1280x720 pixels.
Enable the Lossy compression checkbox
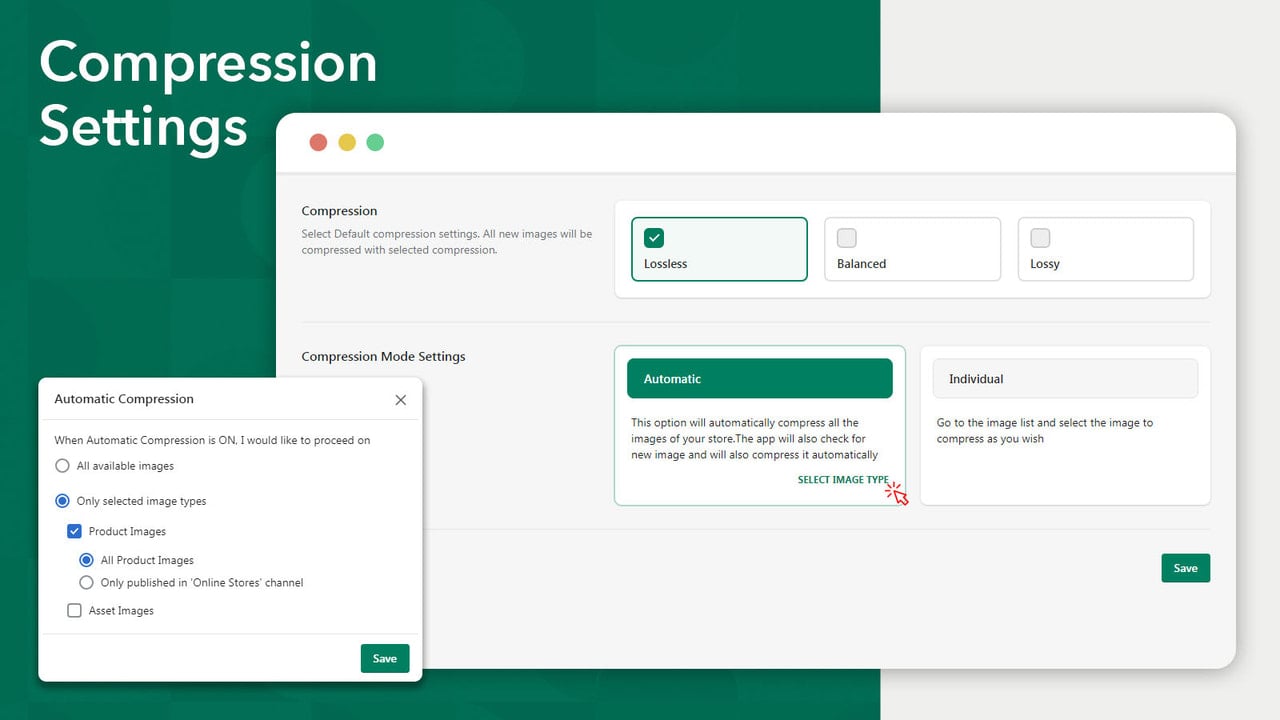pos(1040,238)
